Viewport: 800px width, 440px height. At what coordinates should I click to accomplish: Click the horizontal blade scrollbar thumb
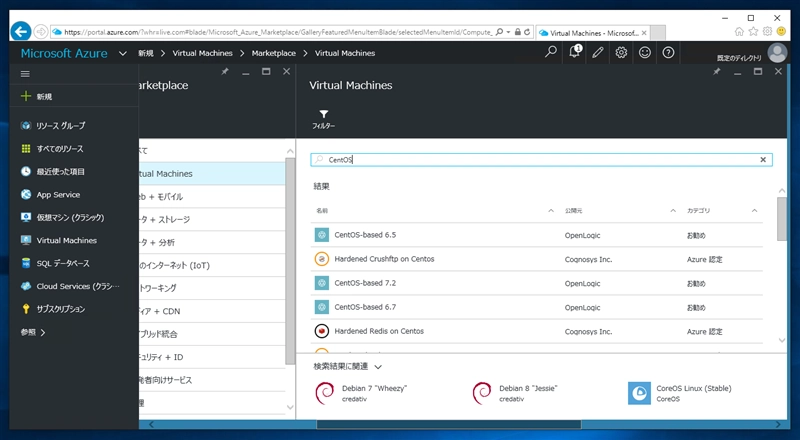click(x=448, y=425)
